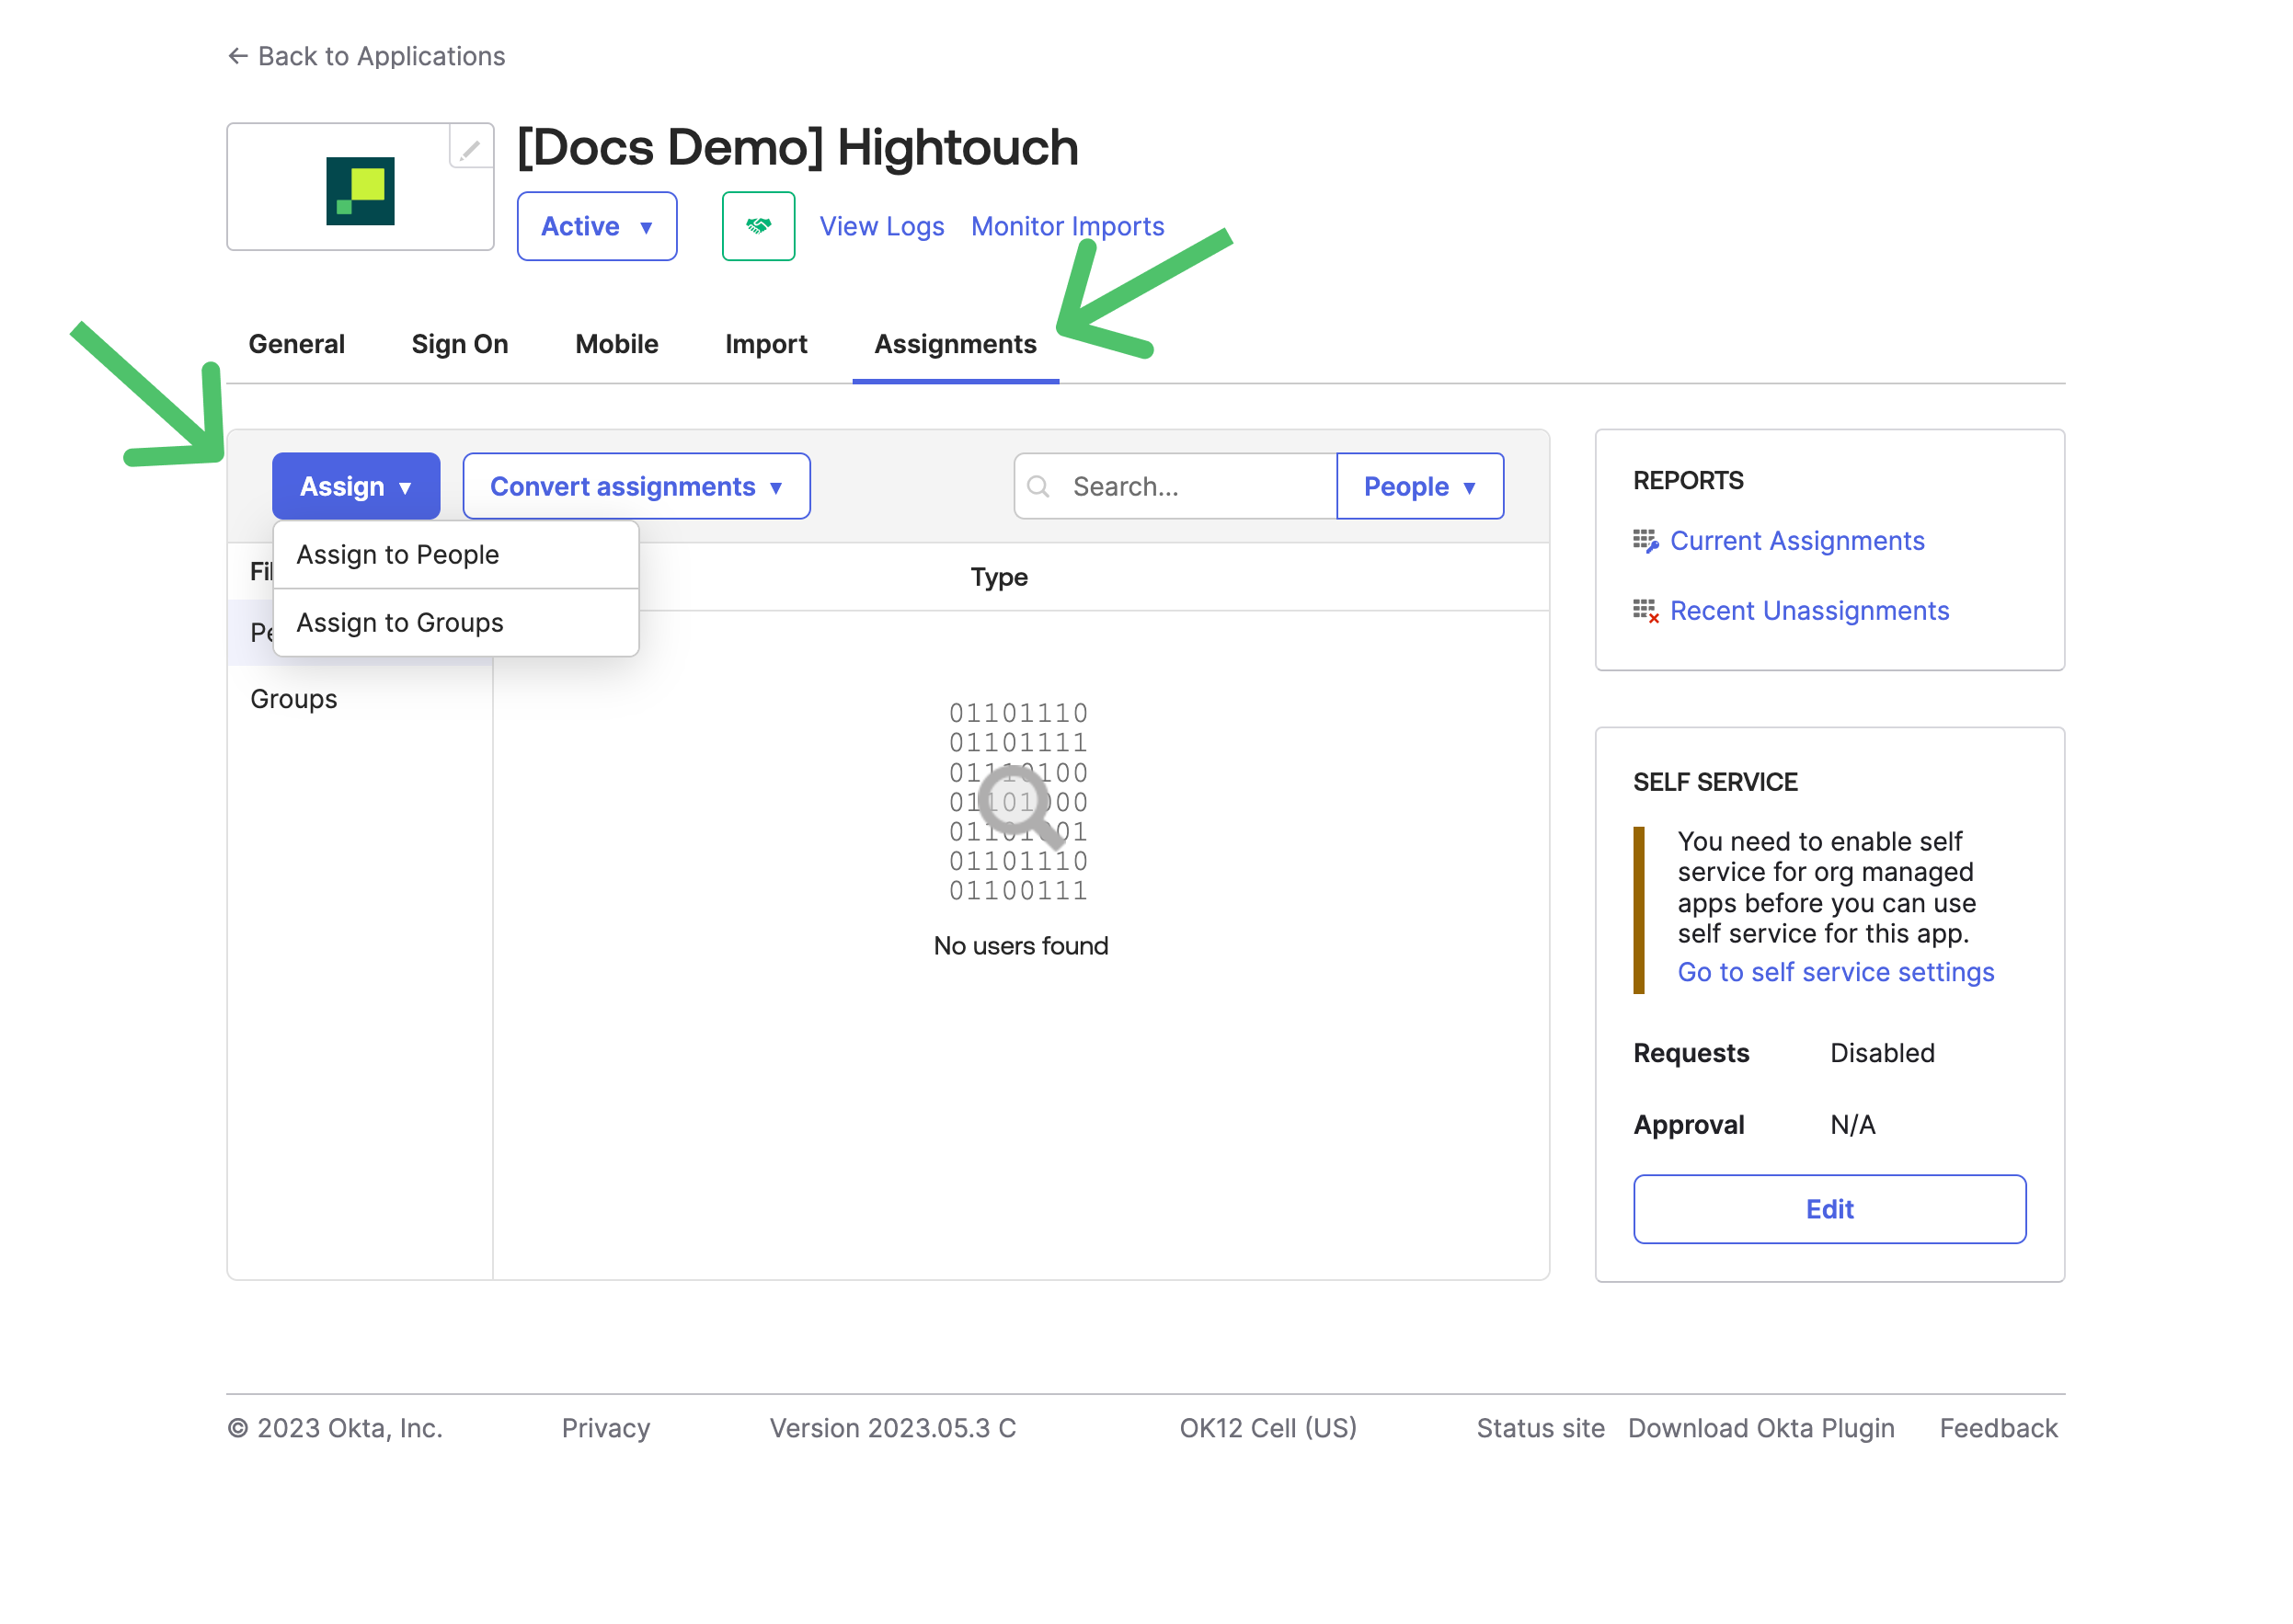2293x1624 pixels.
Task: Switch to the General tab
Action: tap(296, 344)
